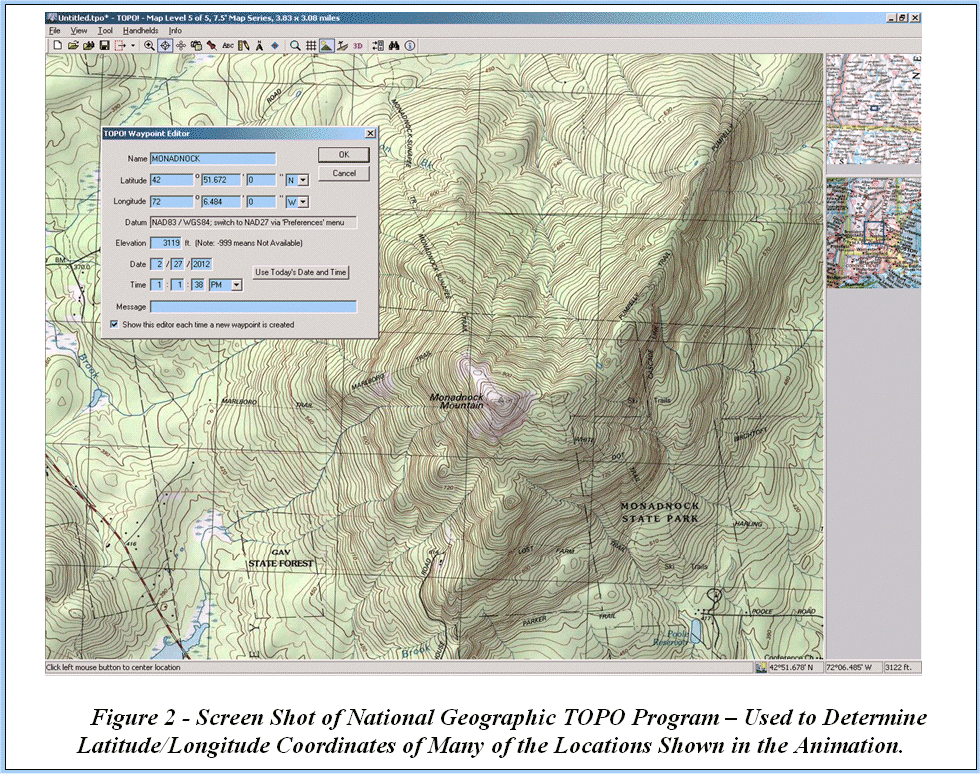Click the latitude degrees field showing 42

(172, 180)
